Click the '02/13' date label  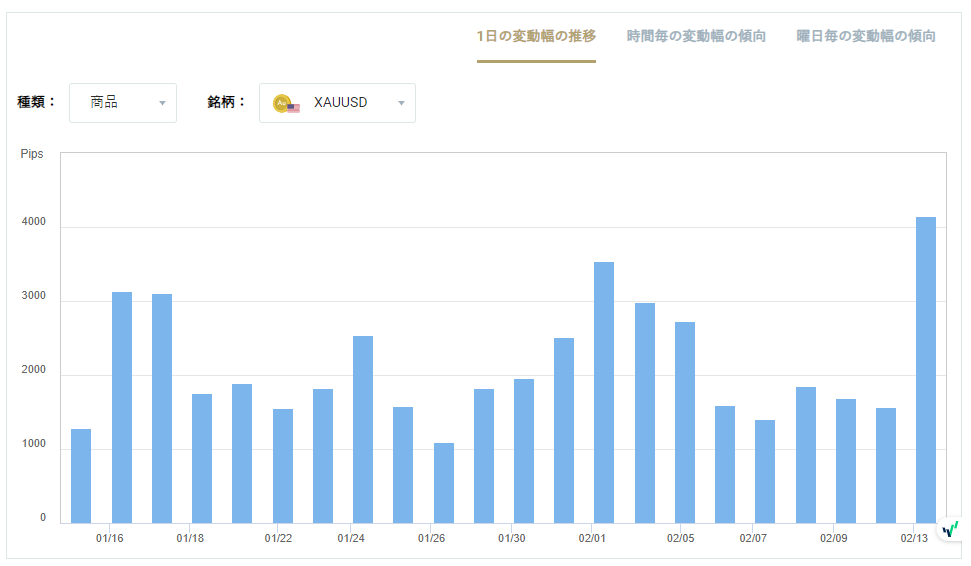point(914,538)
